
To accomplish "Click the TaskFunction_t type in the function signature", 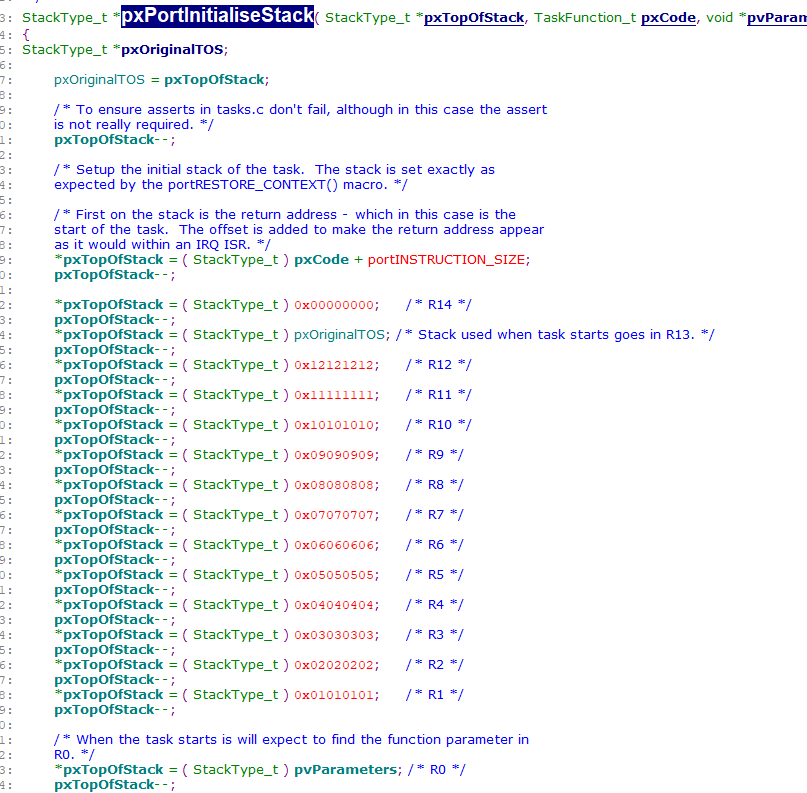I will 585,18.
